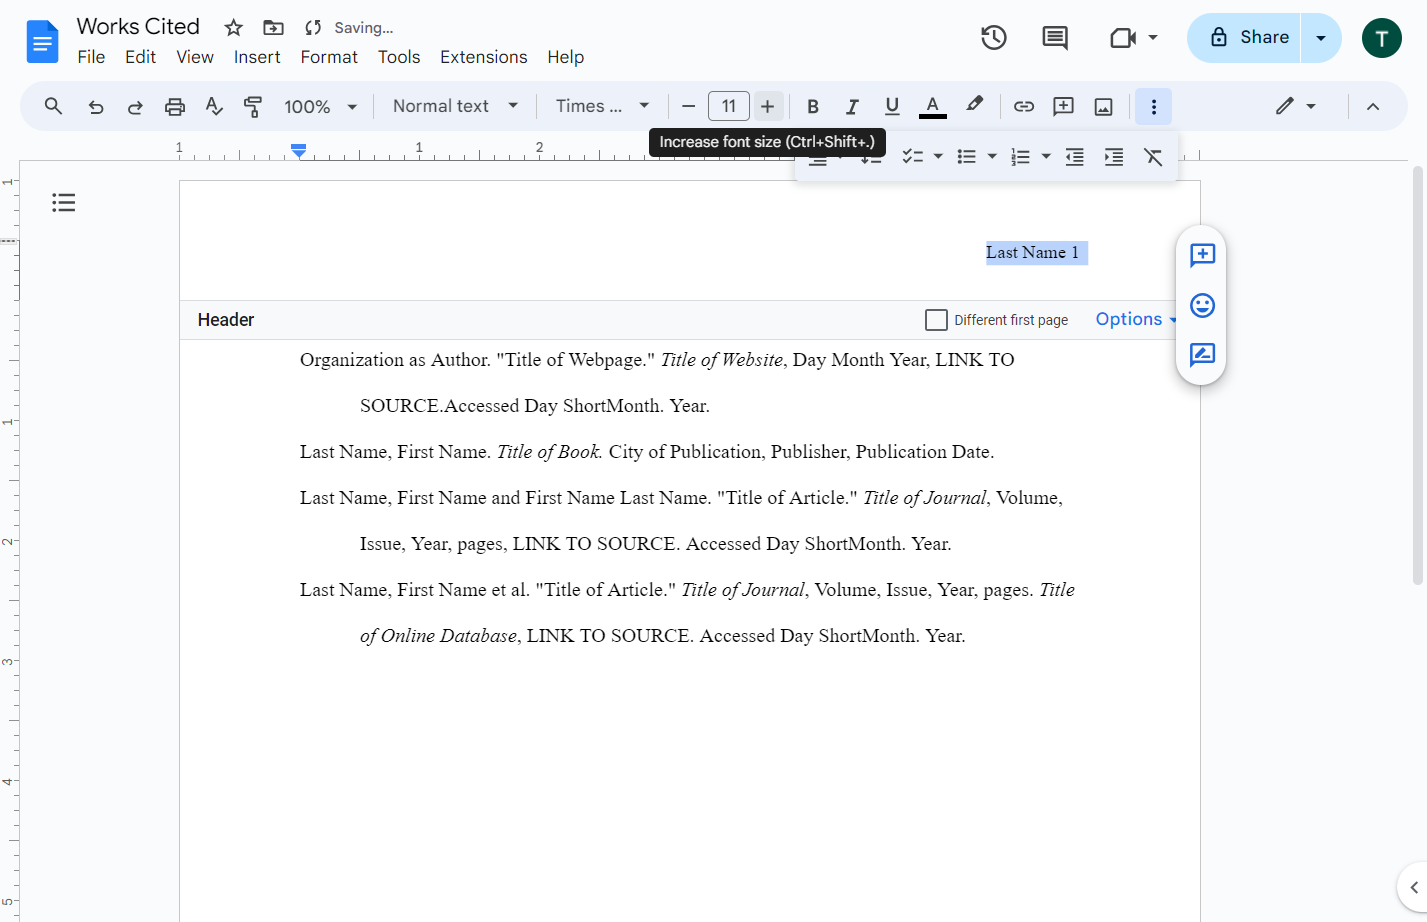Viewport: 1427px width, 922px height.
Task: Click the Share button
Action: [x=1244, y=38]
